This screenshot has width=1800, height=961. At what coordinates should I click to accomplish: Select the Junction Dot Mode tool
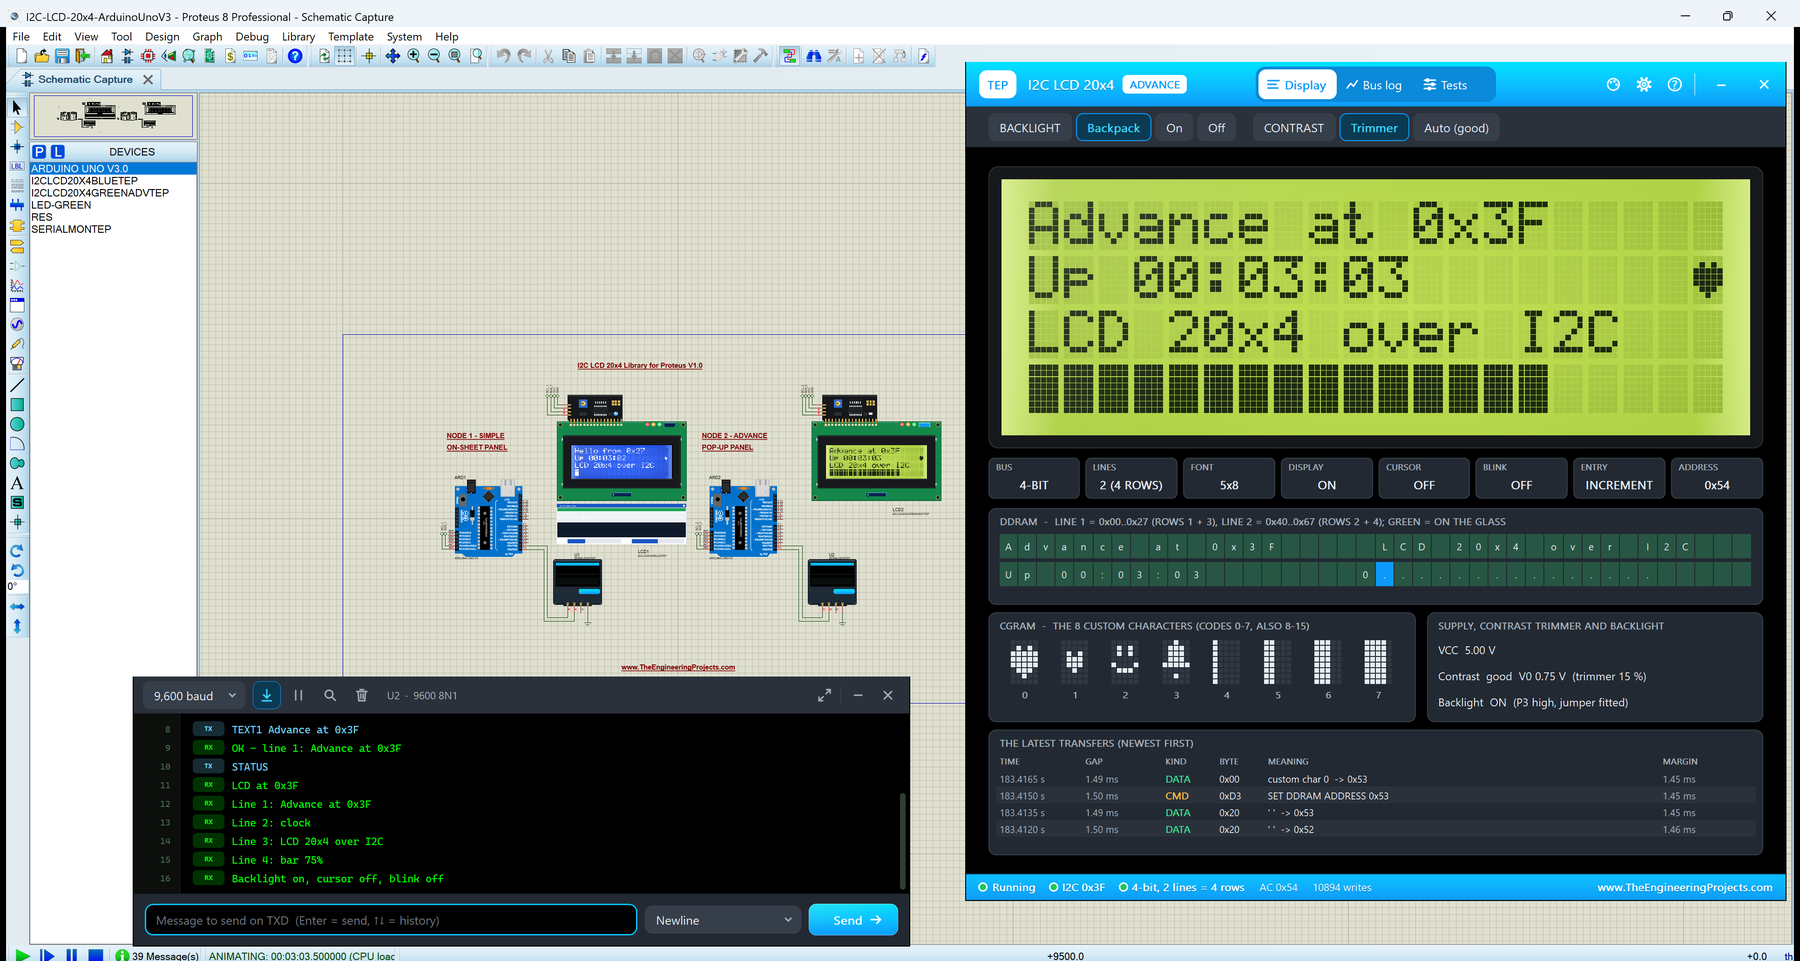16,147
